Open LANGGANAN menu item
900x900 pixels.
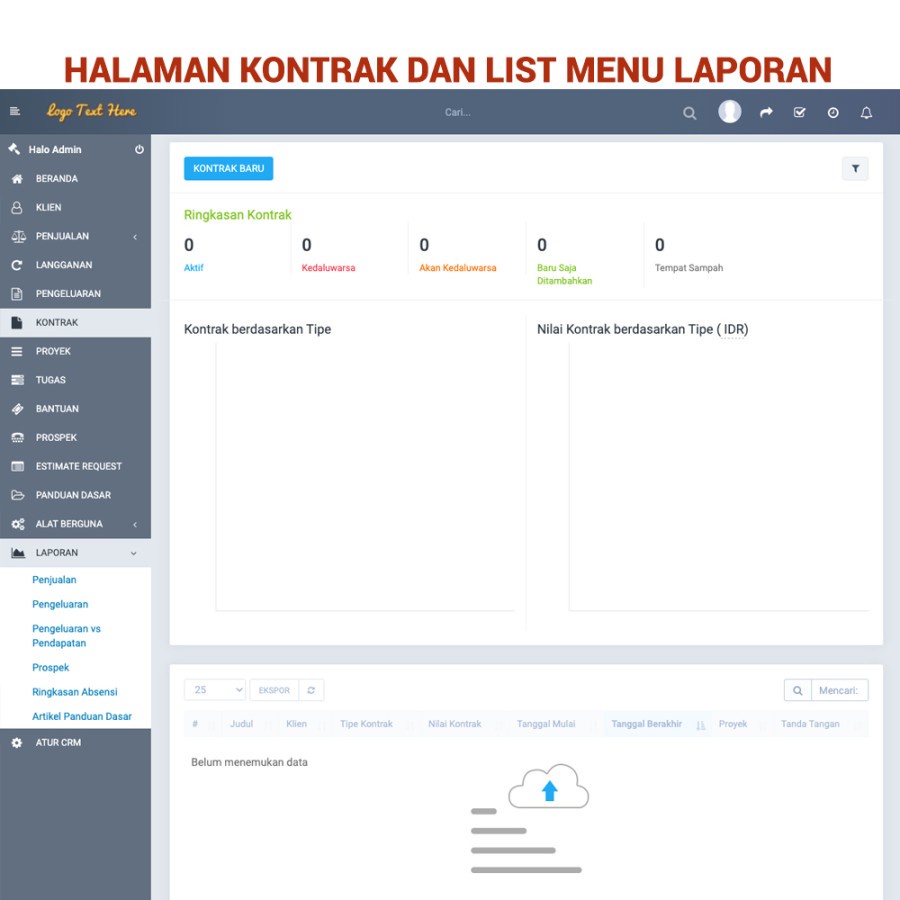75,265
